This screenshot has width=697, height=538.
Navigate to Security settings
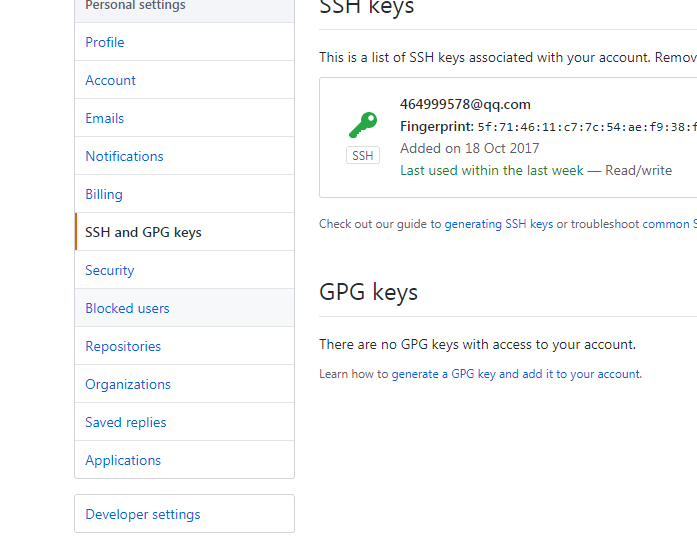109,270
